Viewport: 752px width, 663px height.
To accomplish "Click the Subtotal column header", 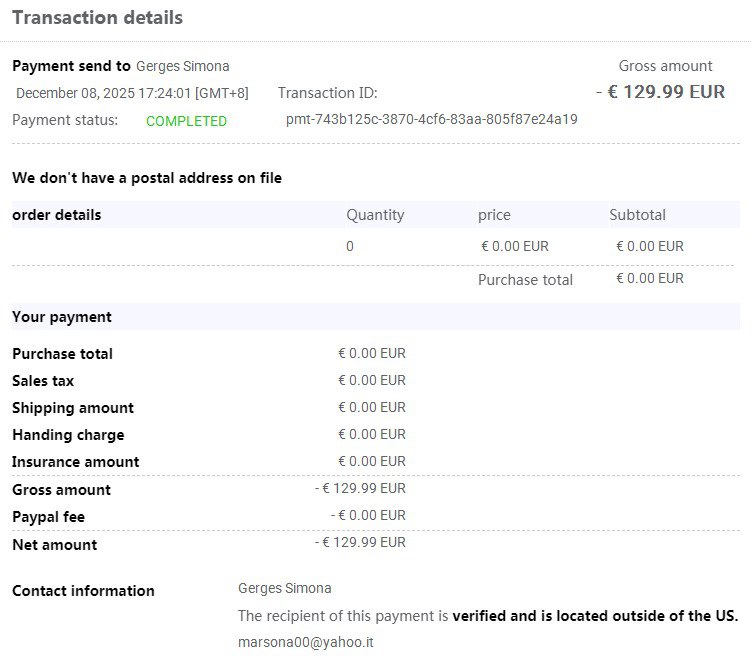I will [x=637, y=215].
